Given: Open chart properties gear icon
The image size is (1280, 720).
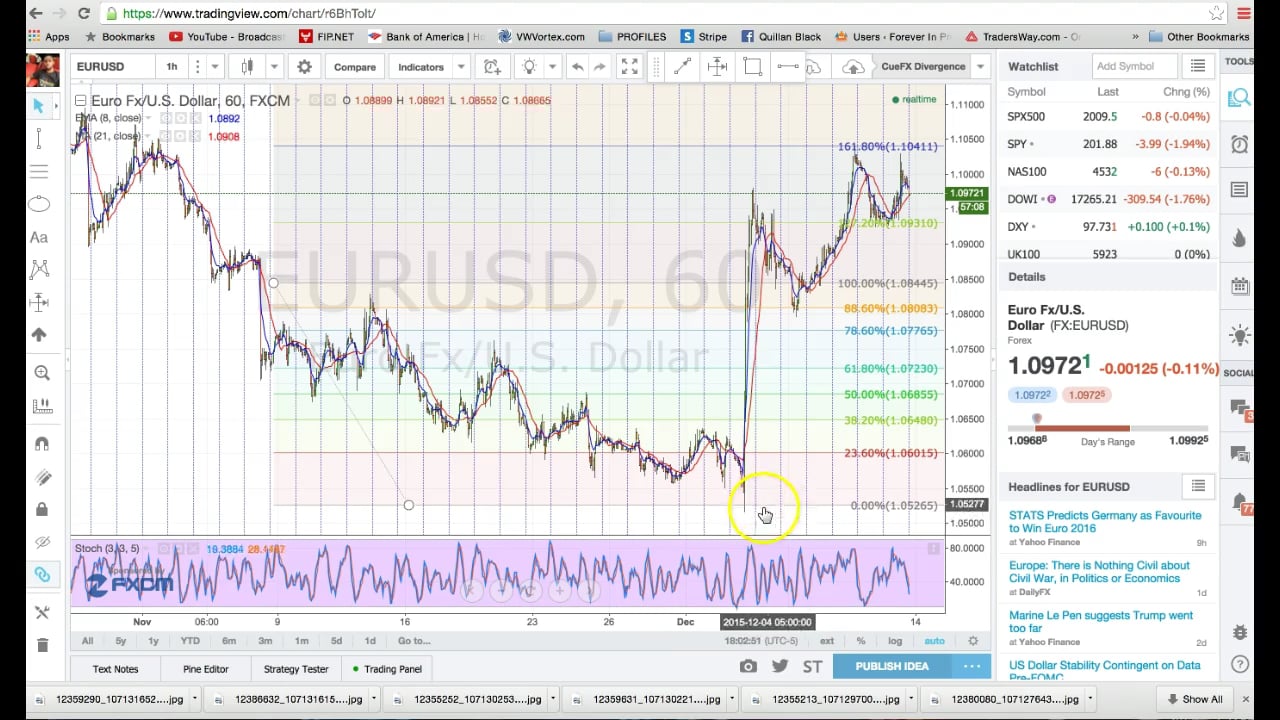Looking at the screenshot, I should tap(304, 67).
